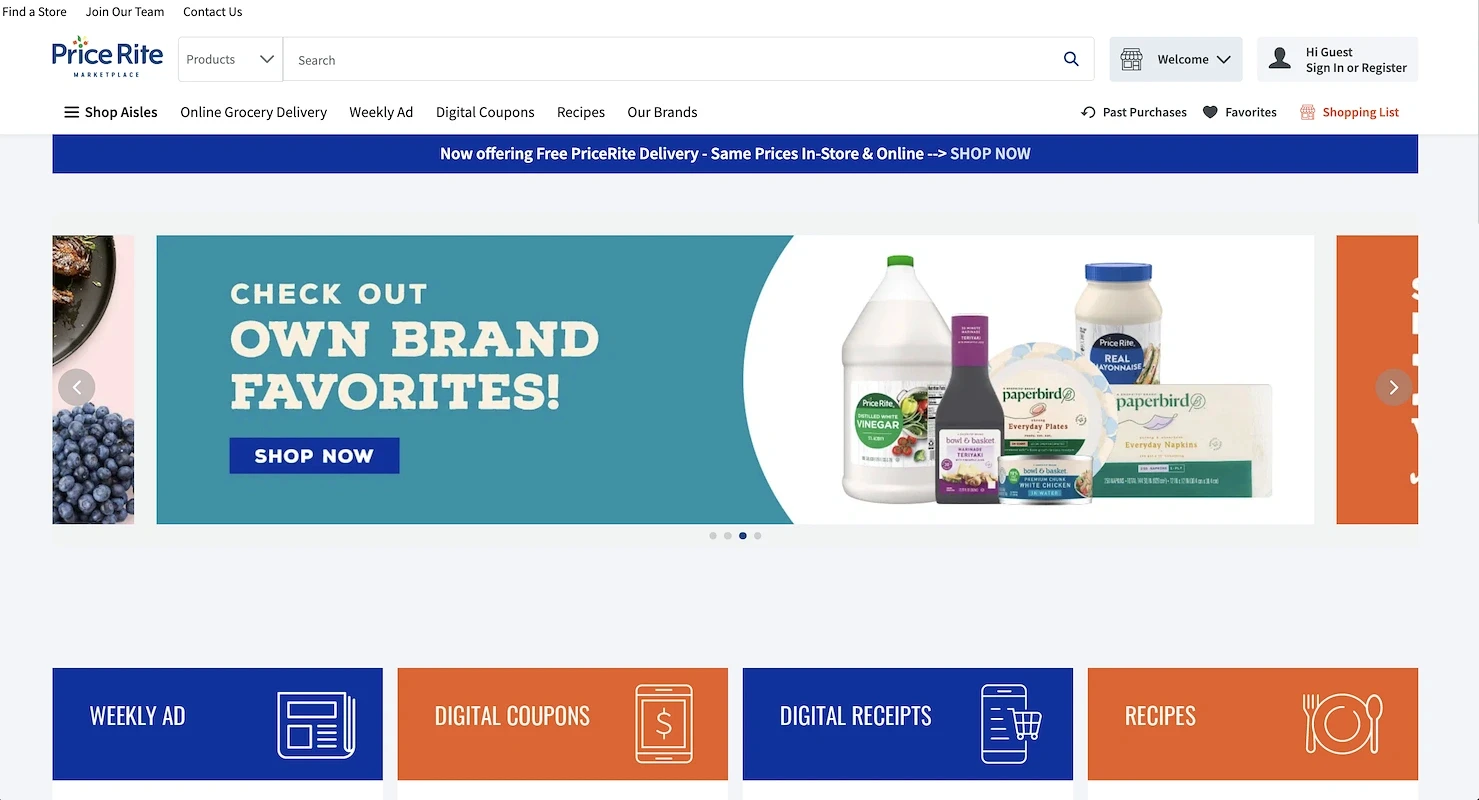This screenshot has width=1479, height=800.
Task: Expand the Welcome store selector dropdown
Action: [1176, 59]
